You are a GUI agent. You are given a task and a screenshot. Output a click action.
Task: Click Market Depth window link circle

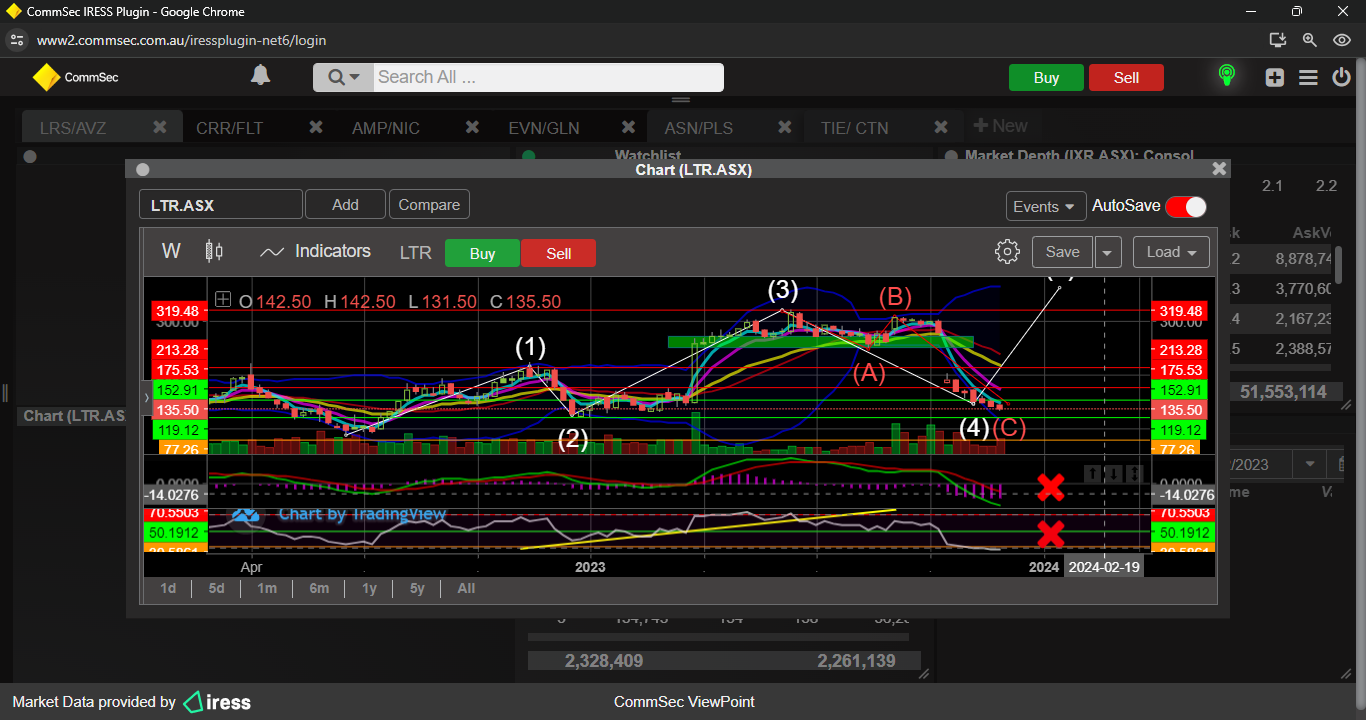point(951,156)
